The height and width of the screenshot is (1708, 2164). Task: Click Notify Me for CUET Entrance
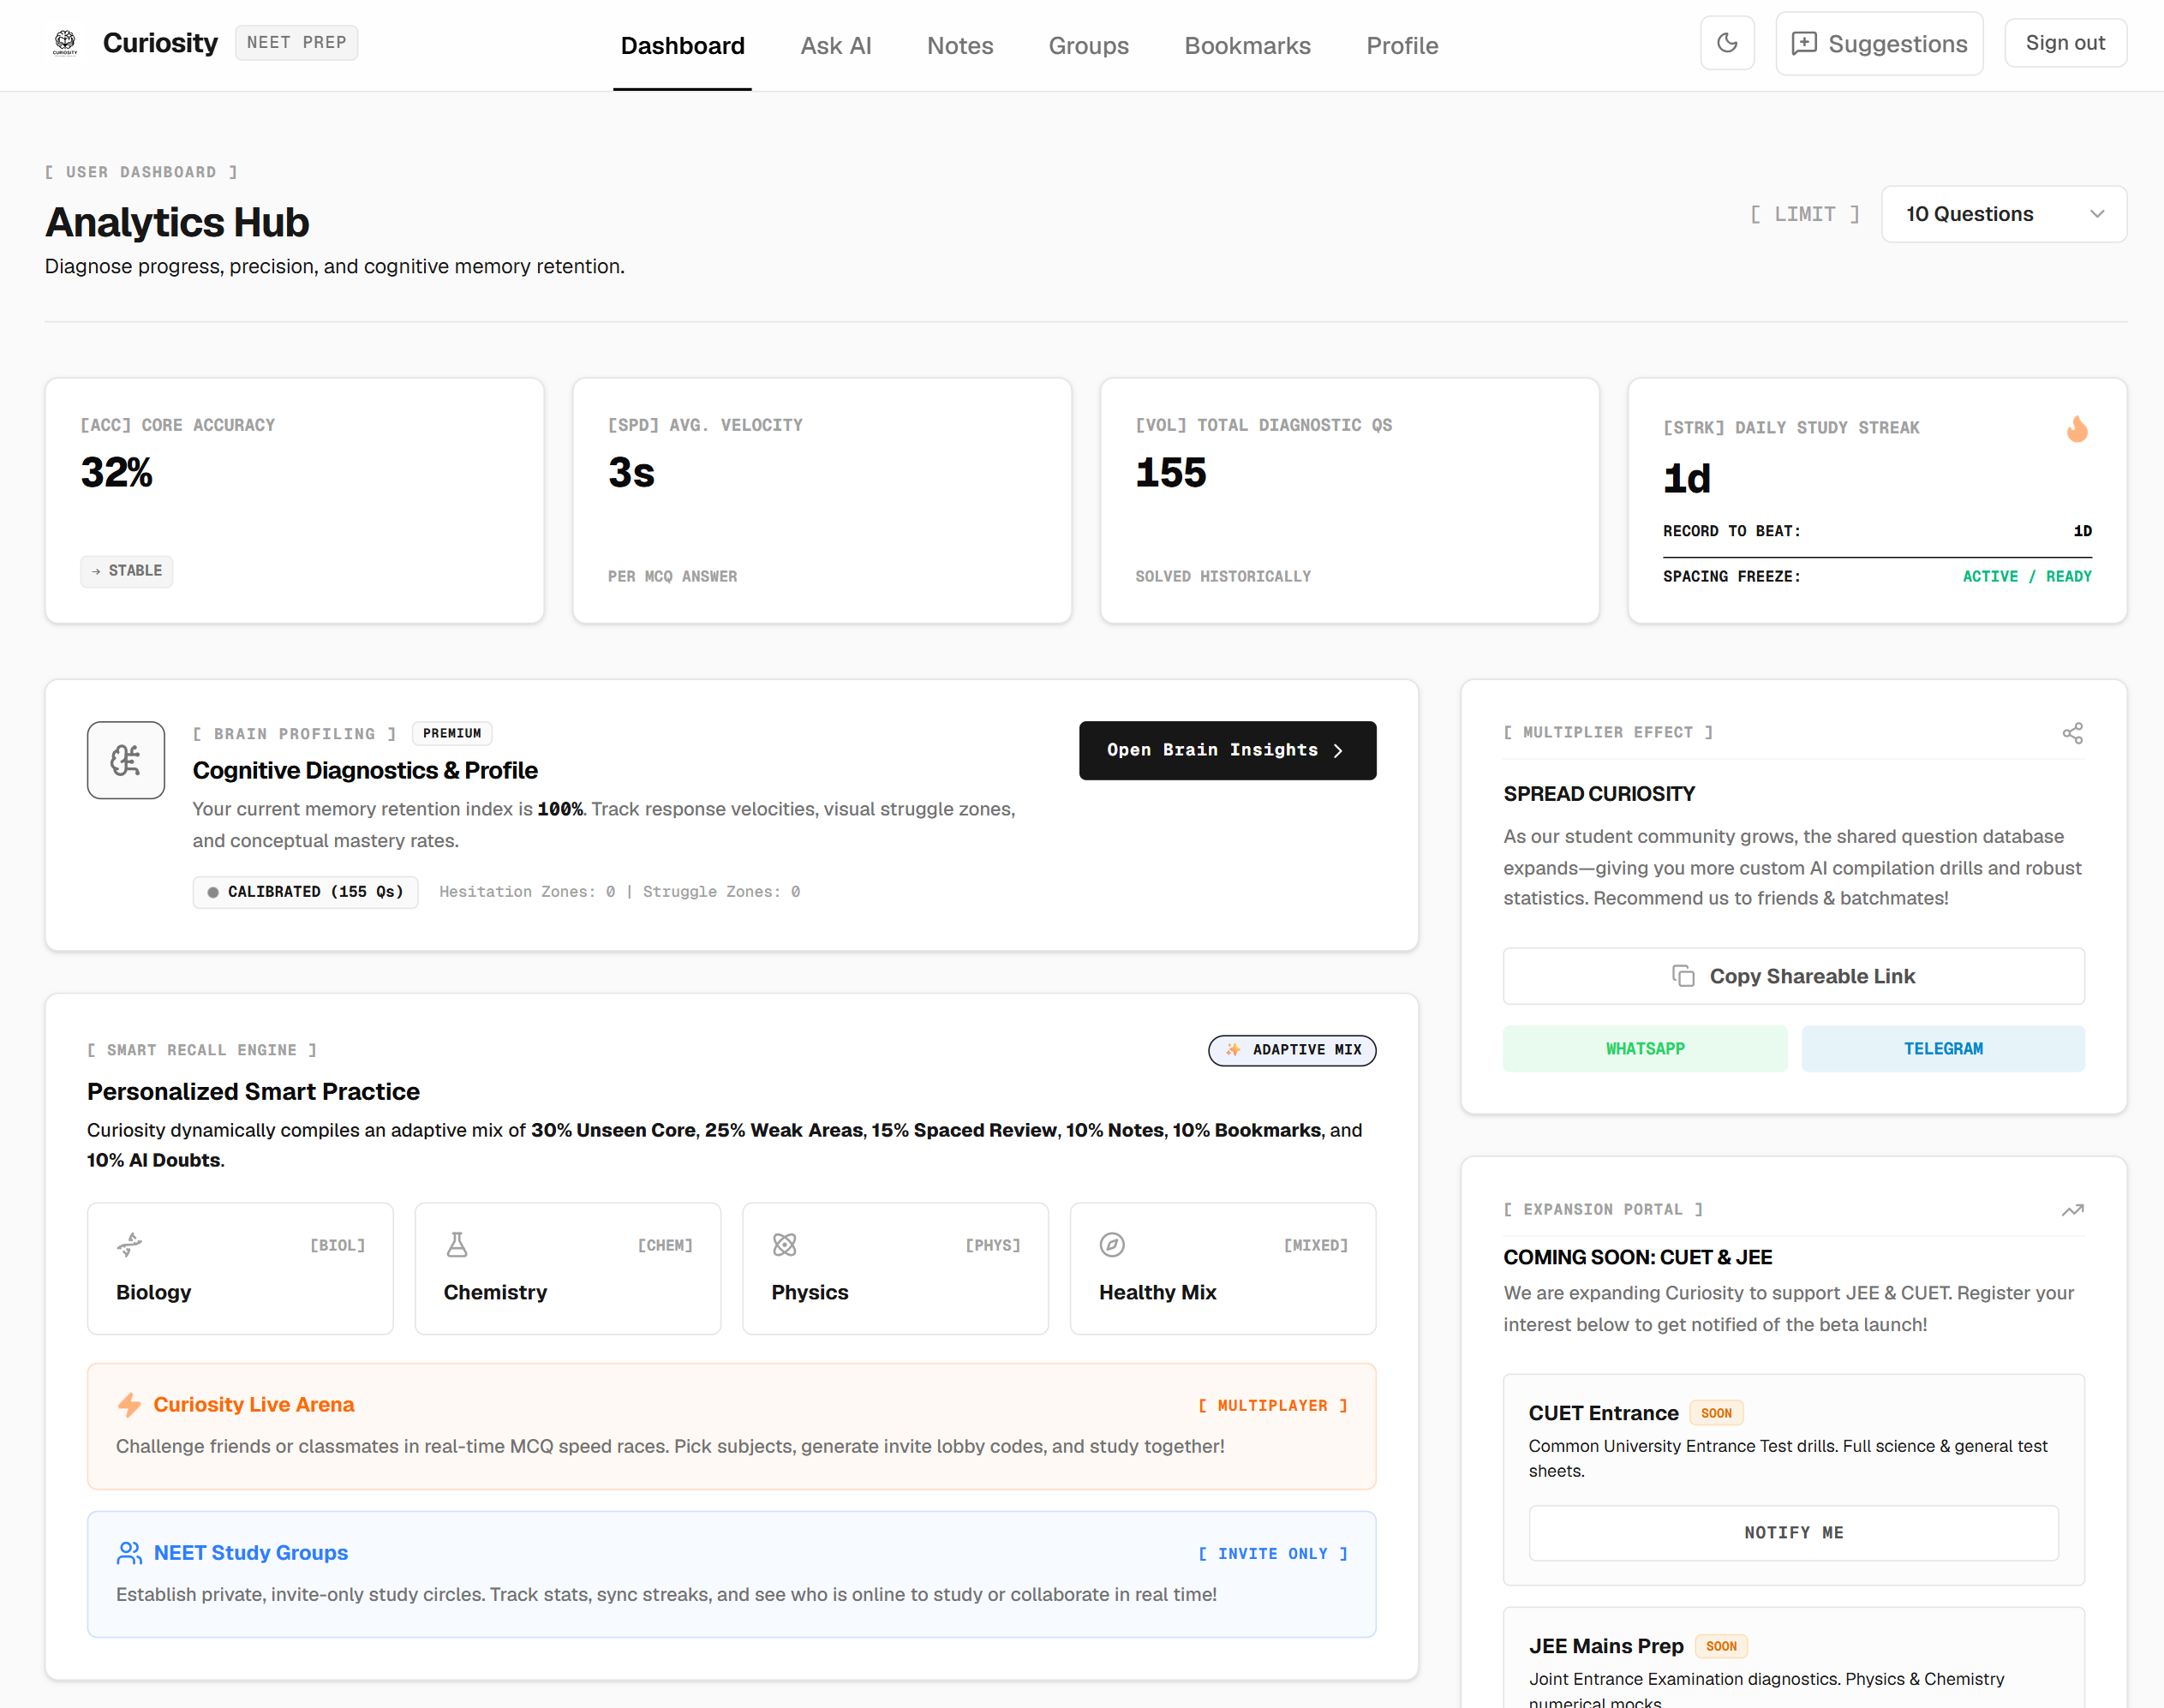pyautogui.click(x=1793, y=1533)
